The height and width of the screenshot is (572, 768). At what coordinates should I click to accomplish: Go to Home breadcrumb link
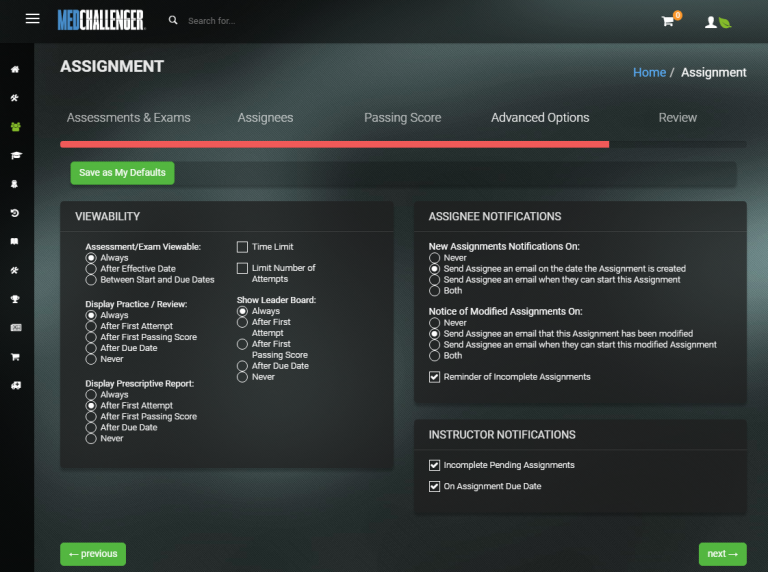click(649, 72)
